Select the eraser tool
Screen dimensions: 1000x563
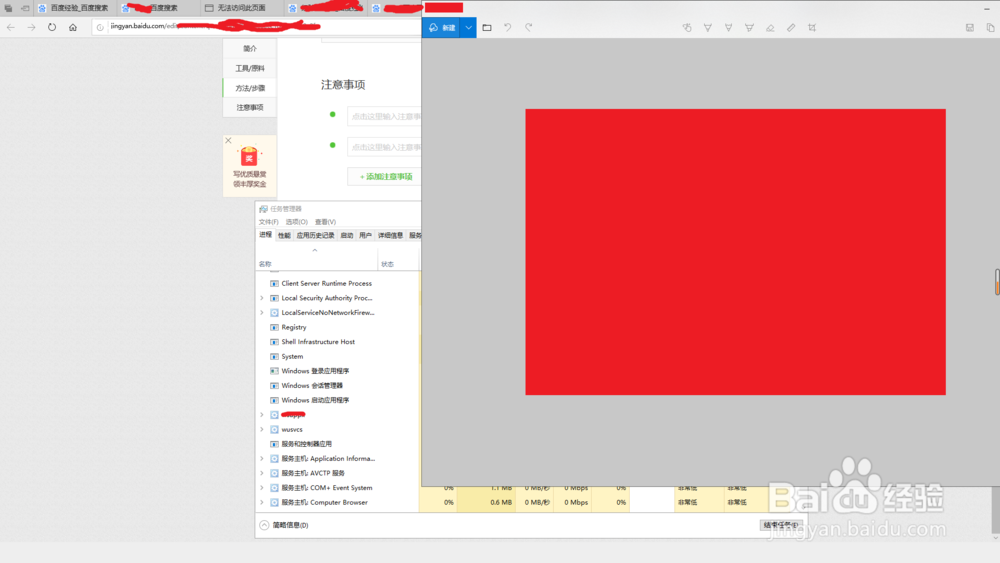click(x=770, y=27)
